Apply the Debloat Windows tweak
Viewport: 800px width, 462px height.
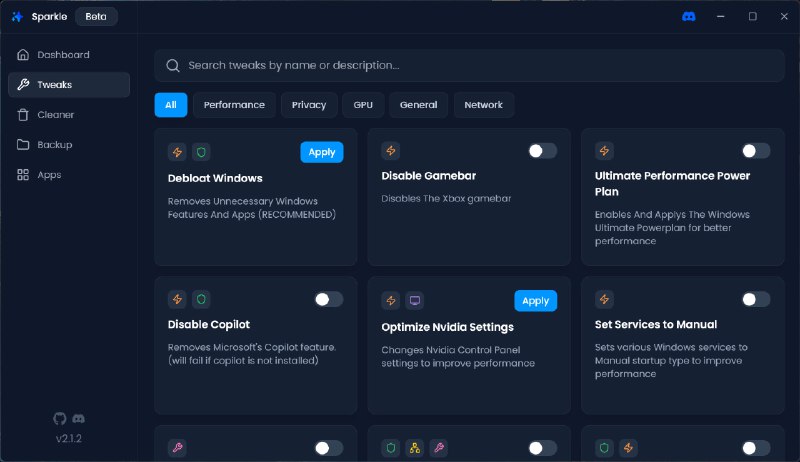pos(321,152)
